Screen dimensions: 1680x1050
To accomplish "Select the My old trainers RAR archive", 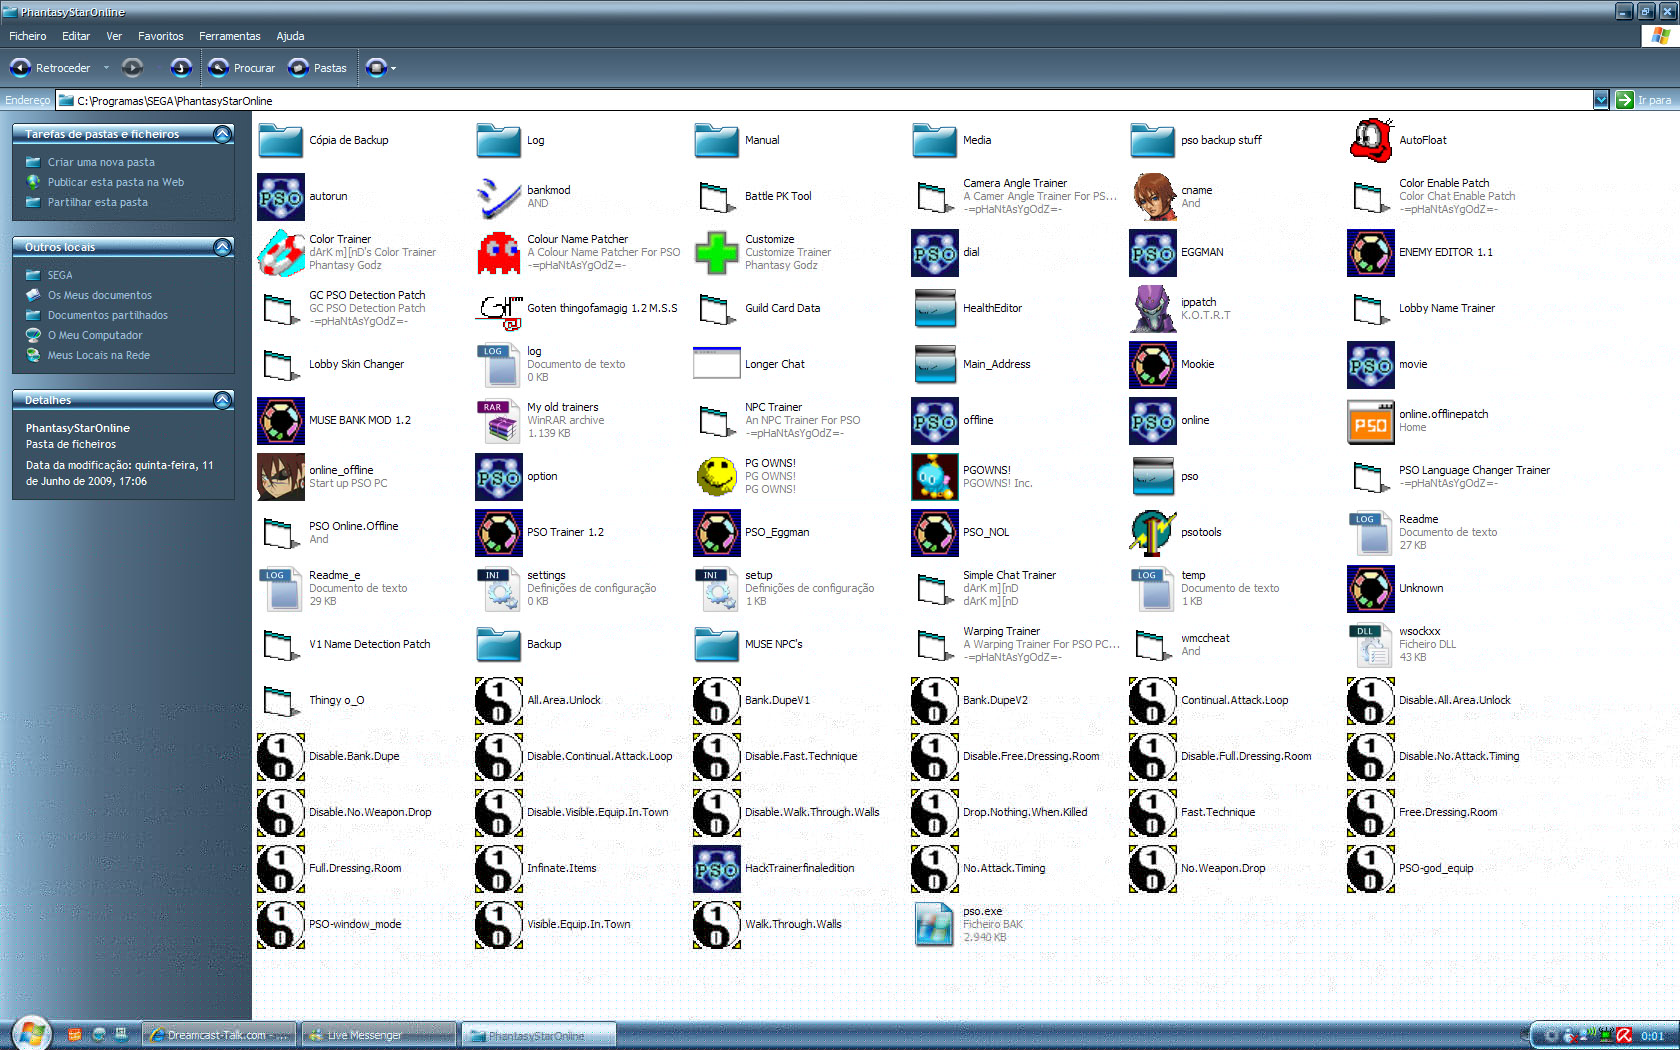I will pyautogui.click(x=498, y=420).
